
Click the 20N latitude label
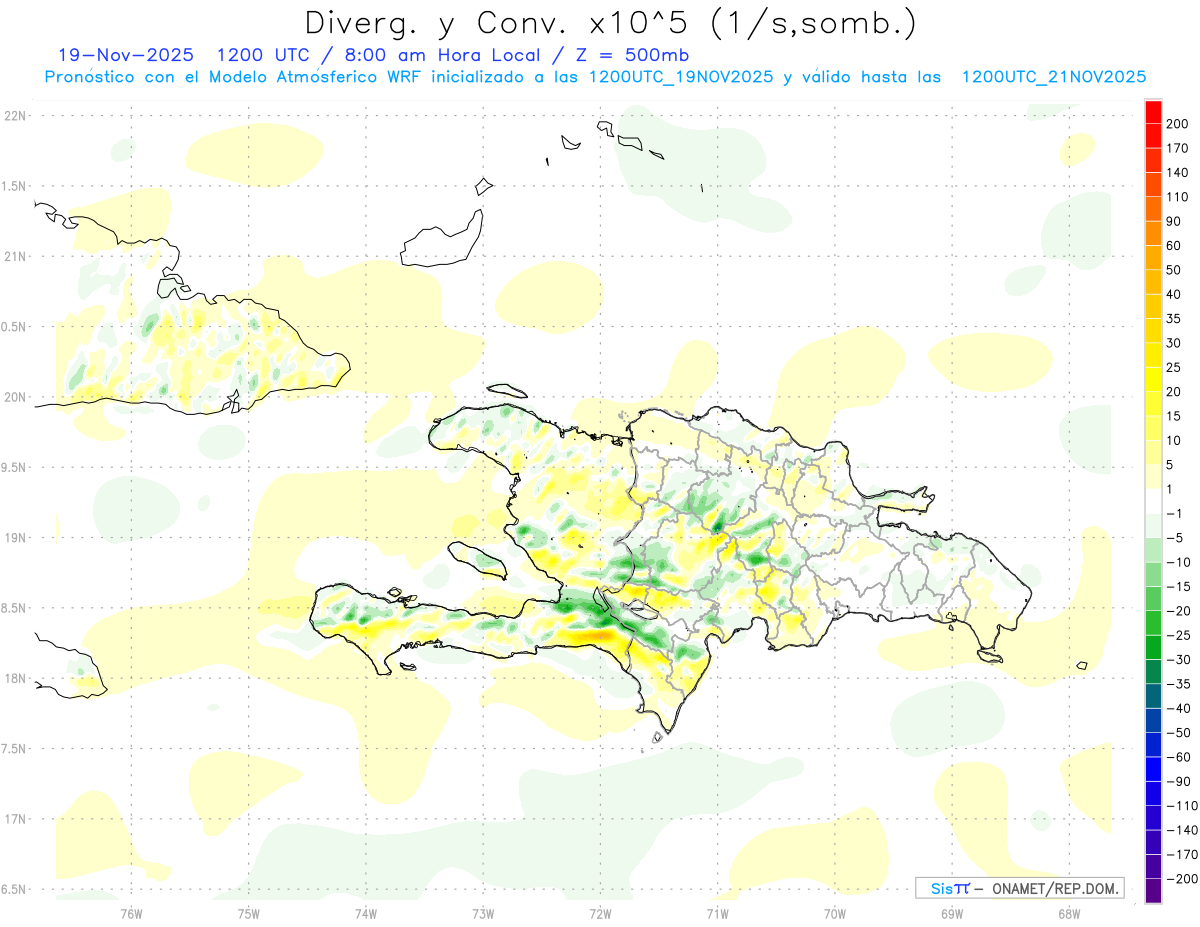tap(14, 397)
